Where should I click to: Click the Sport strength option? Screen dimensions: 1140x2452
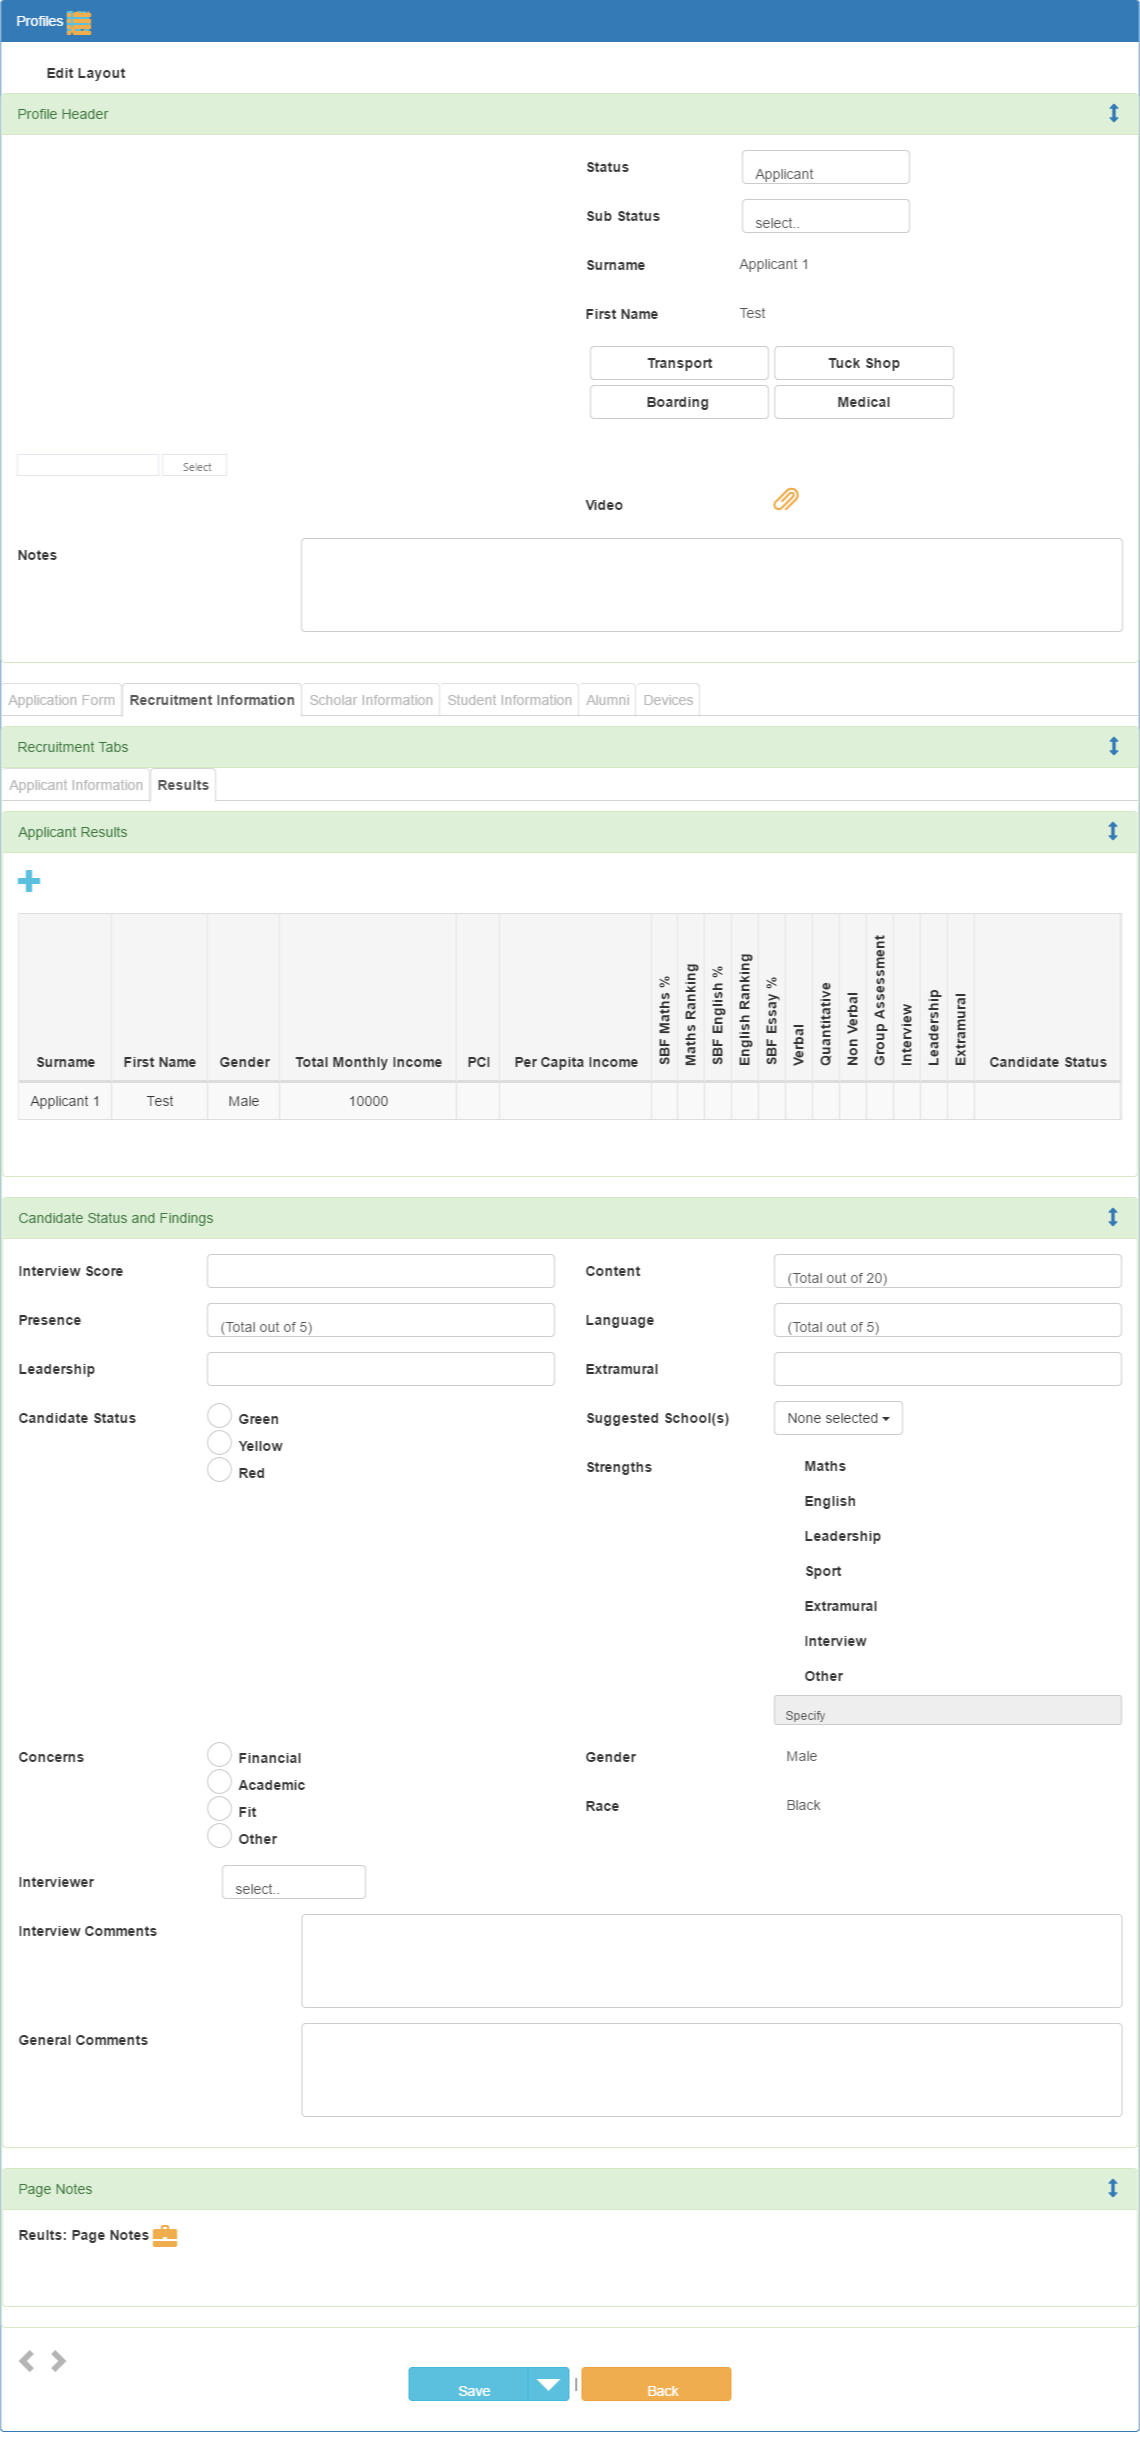point(823,1571)
